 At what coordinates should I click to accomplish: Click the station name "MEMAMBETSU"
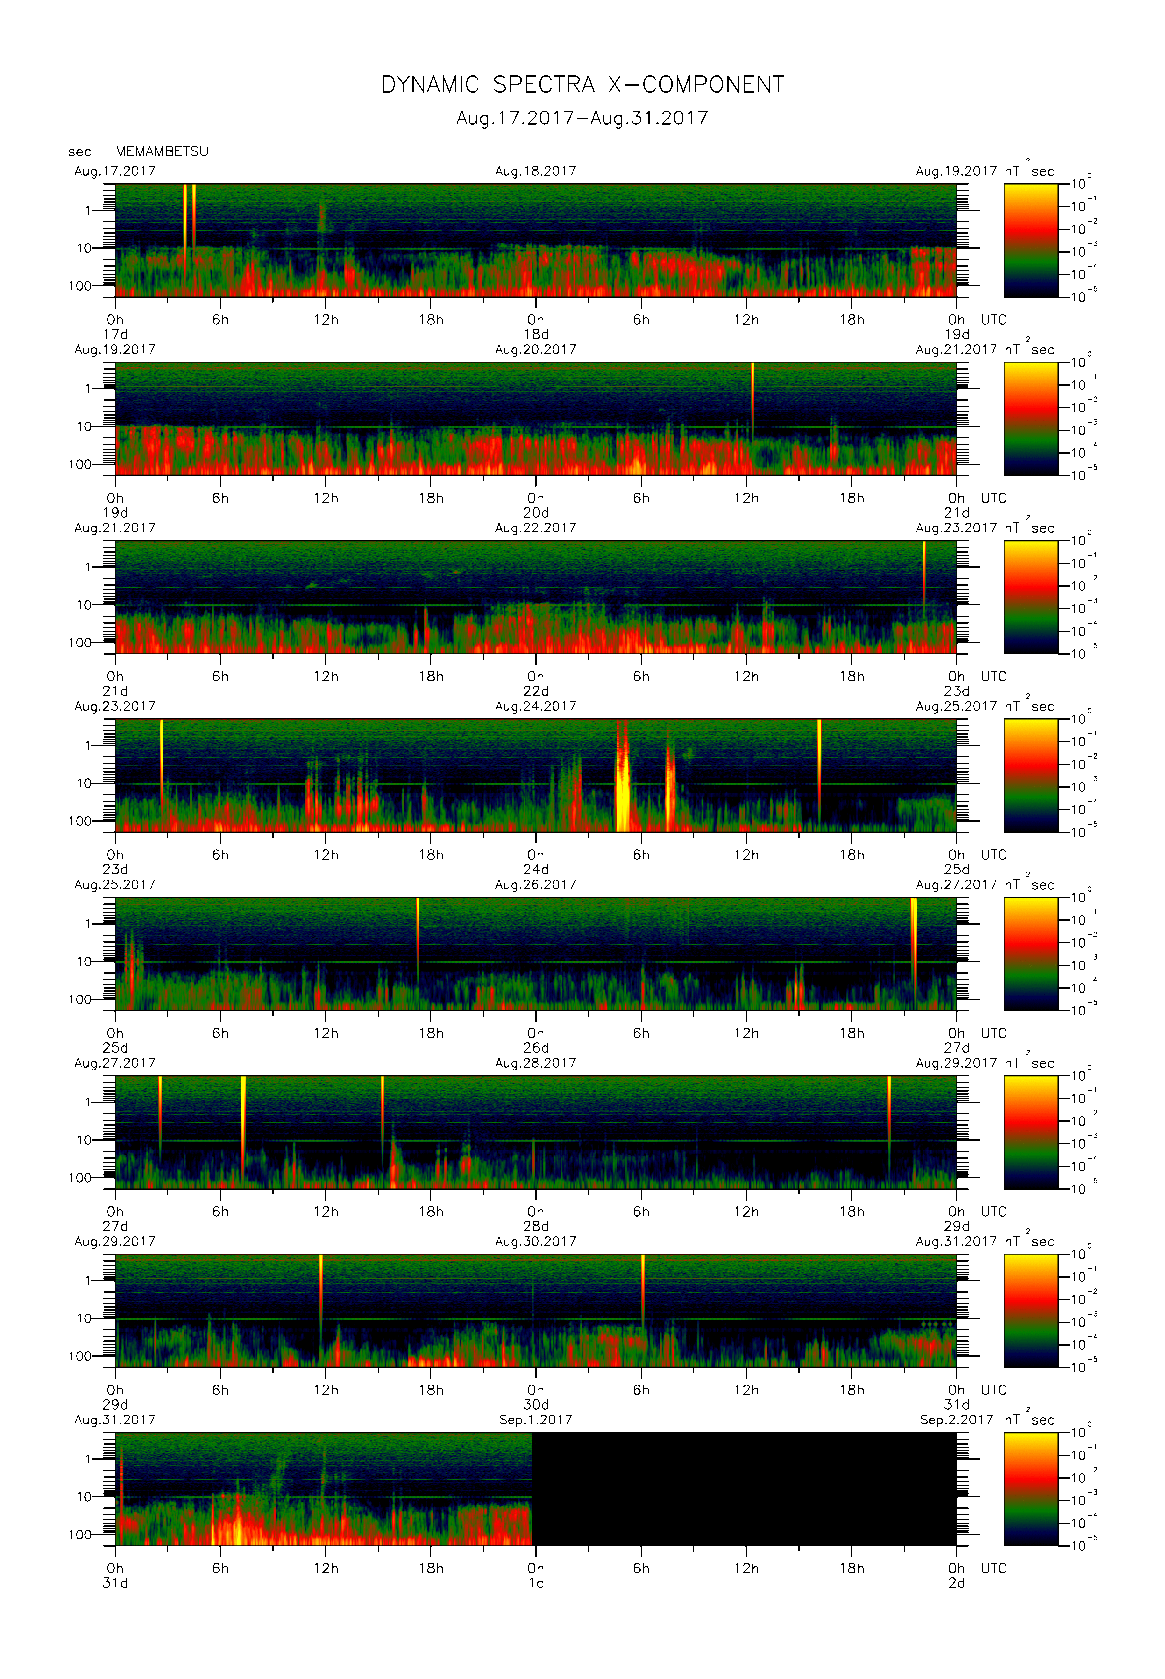tap(162, 151)
